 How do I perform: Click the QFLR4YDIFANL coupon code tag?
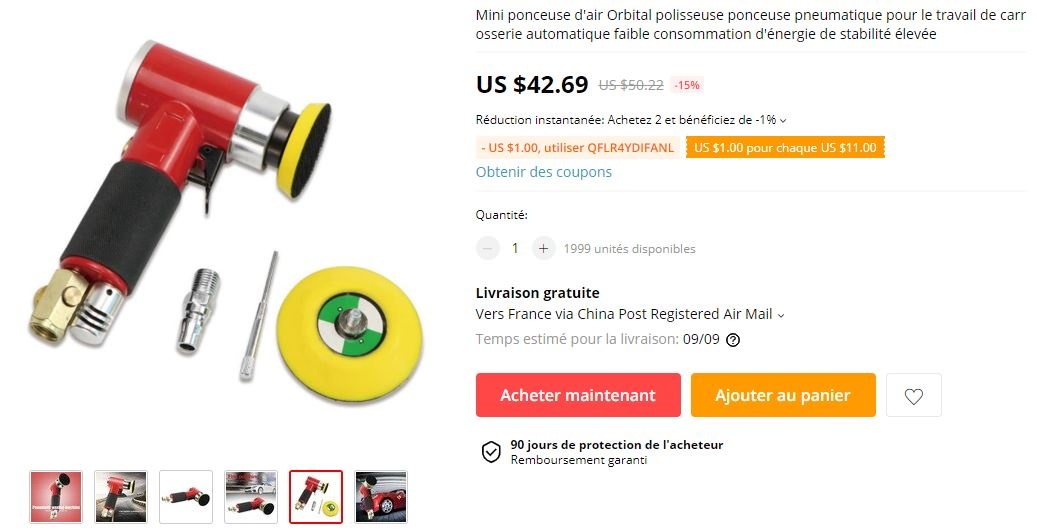[x=577, y=148]
